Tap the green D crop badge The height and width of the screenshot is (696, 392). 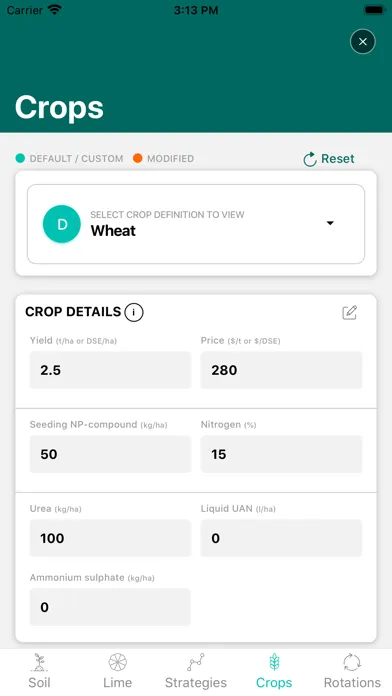click(62, 224)
